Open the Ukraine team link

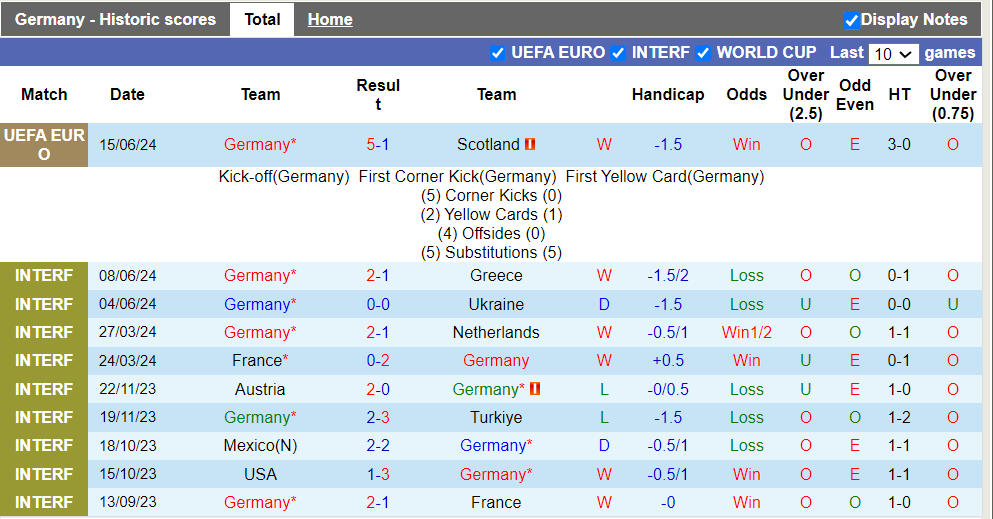point(496,304)
